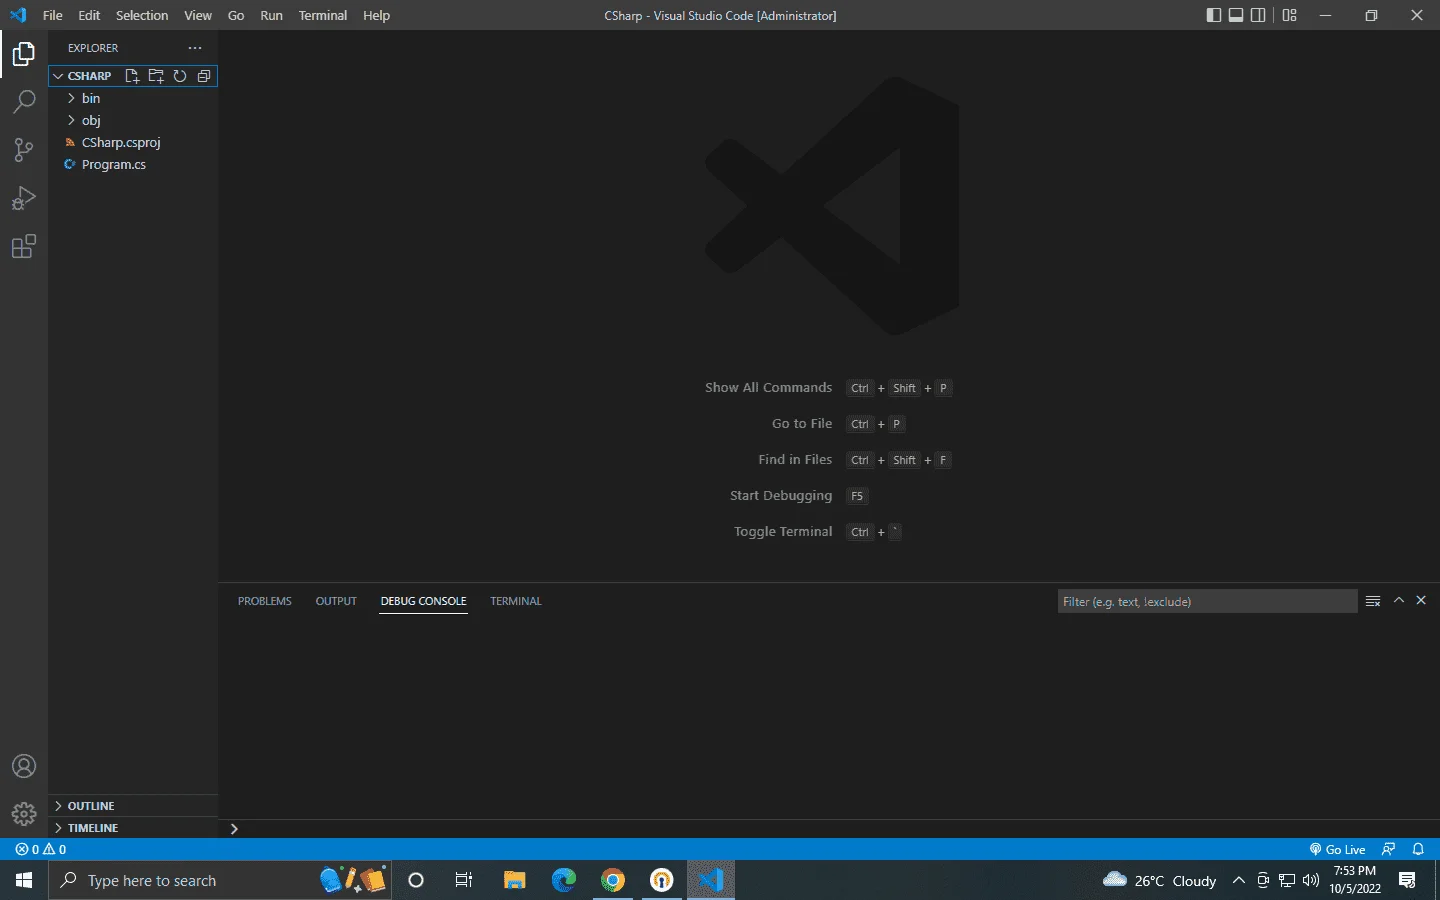The height and width of the screenshot is (900, 1440).
Task: Click the debug console filter input
Action: (1207, 601)
